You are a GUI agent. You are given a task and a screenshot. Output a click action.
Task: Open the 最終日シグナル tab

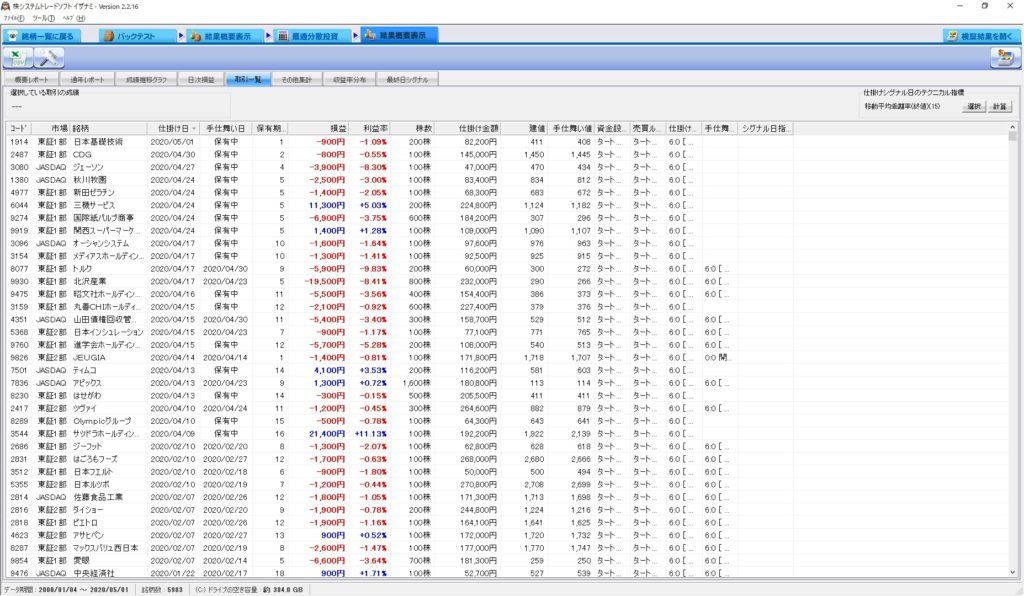(406, 78)
